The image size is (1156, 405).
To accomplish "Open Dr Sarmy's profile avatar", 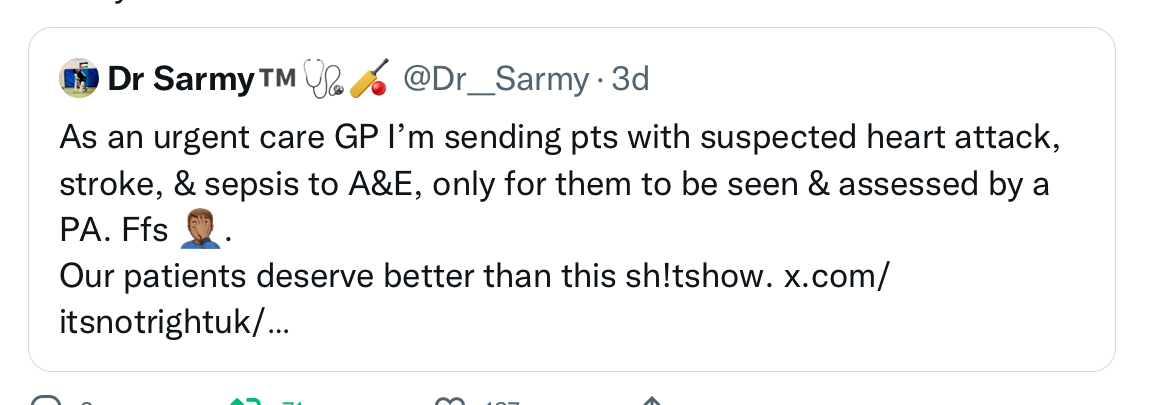I will coord(79,78).
